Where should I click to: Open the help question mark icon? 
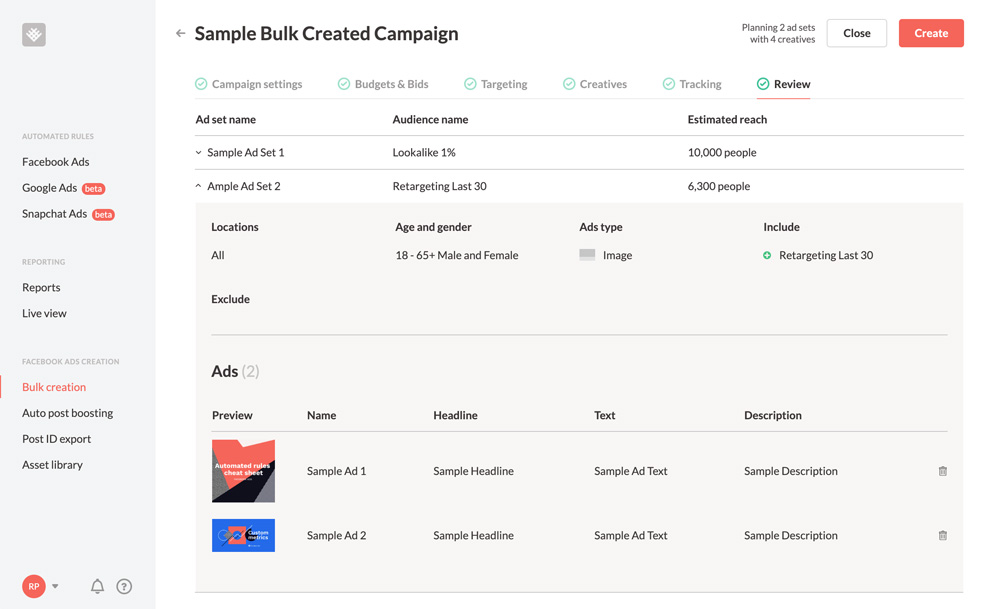pyautogui.click(x=124, y=587)
